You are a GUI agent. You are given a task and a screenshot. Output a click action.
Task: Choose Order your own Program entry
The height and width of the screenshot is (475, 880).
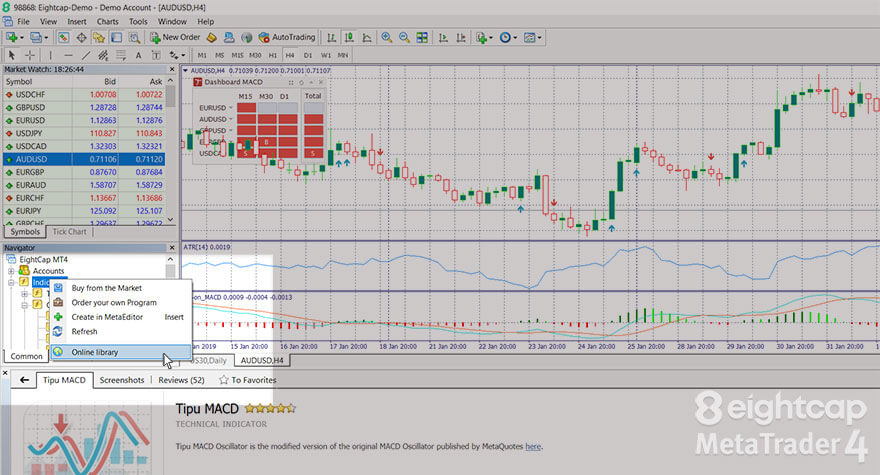pos(121,303)
